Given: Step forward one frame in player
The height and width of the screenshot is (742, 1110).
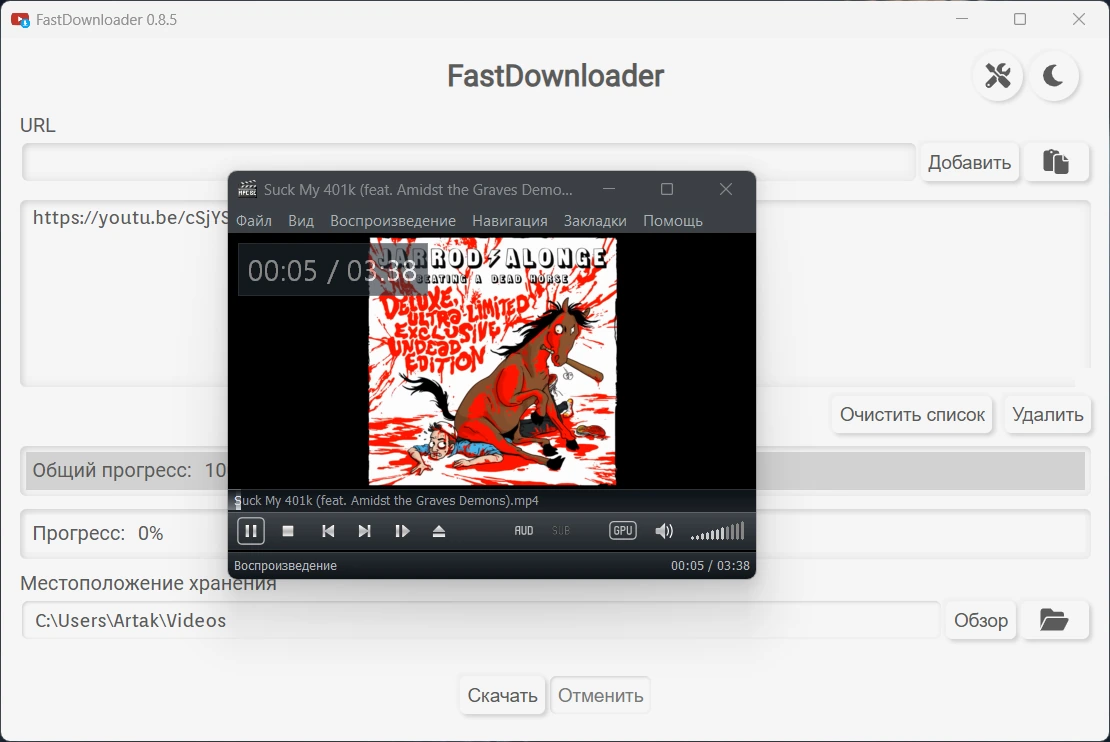Looking at the screenshot, I should click(402, 531).
